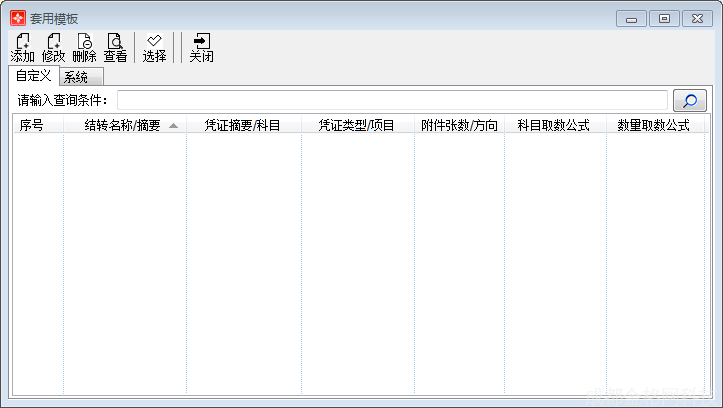Click the magnifier search button

[689, 100]
